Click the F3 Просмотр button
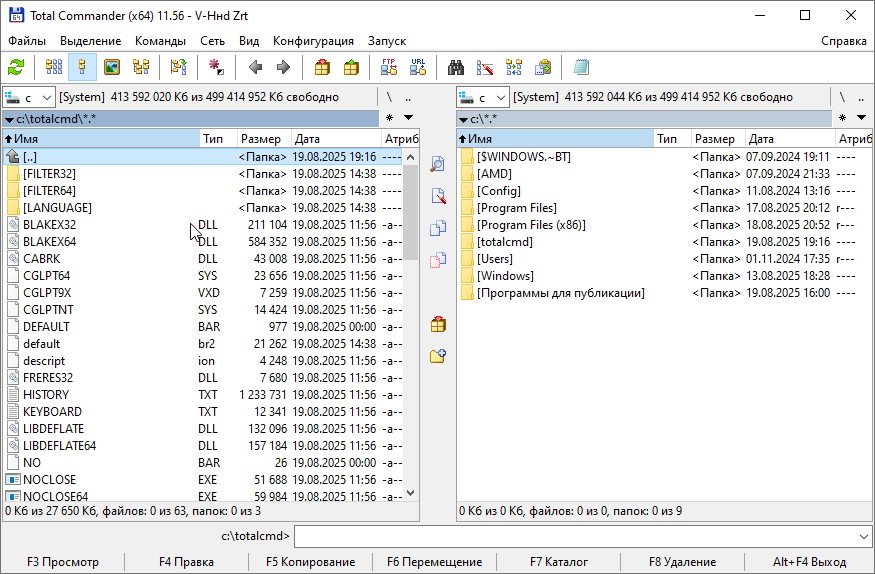The height and width of the screenshot is (574, 875). (x=62, y=562)
